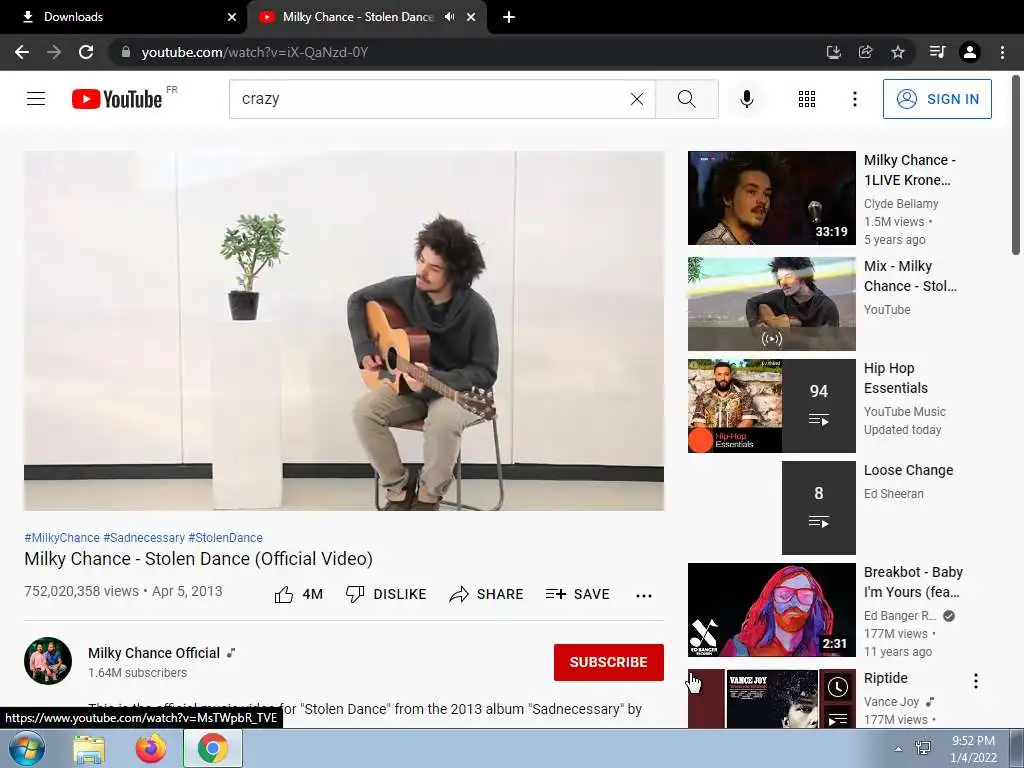The width and height of the screenshot is (1024, 768).
Task: Mute the tab using the speaker icon
Action: tap(449, 17)
